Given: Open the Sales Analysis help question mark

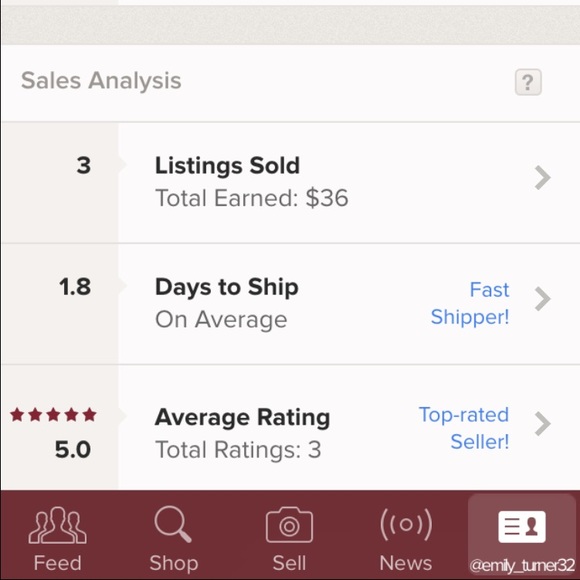Looking at the screenshot, I should [528, 82].
